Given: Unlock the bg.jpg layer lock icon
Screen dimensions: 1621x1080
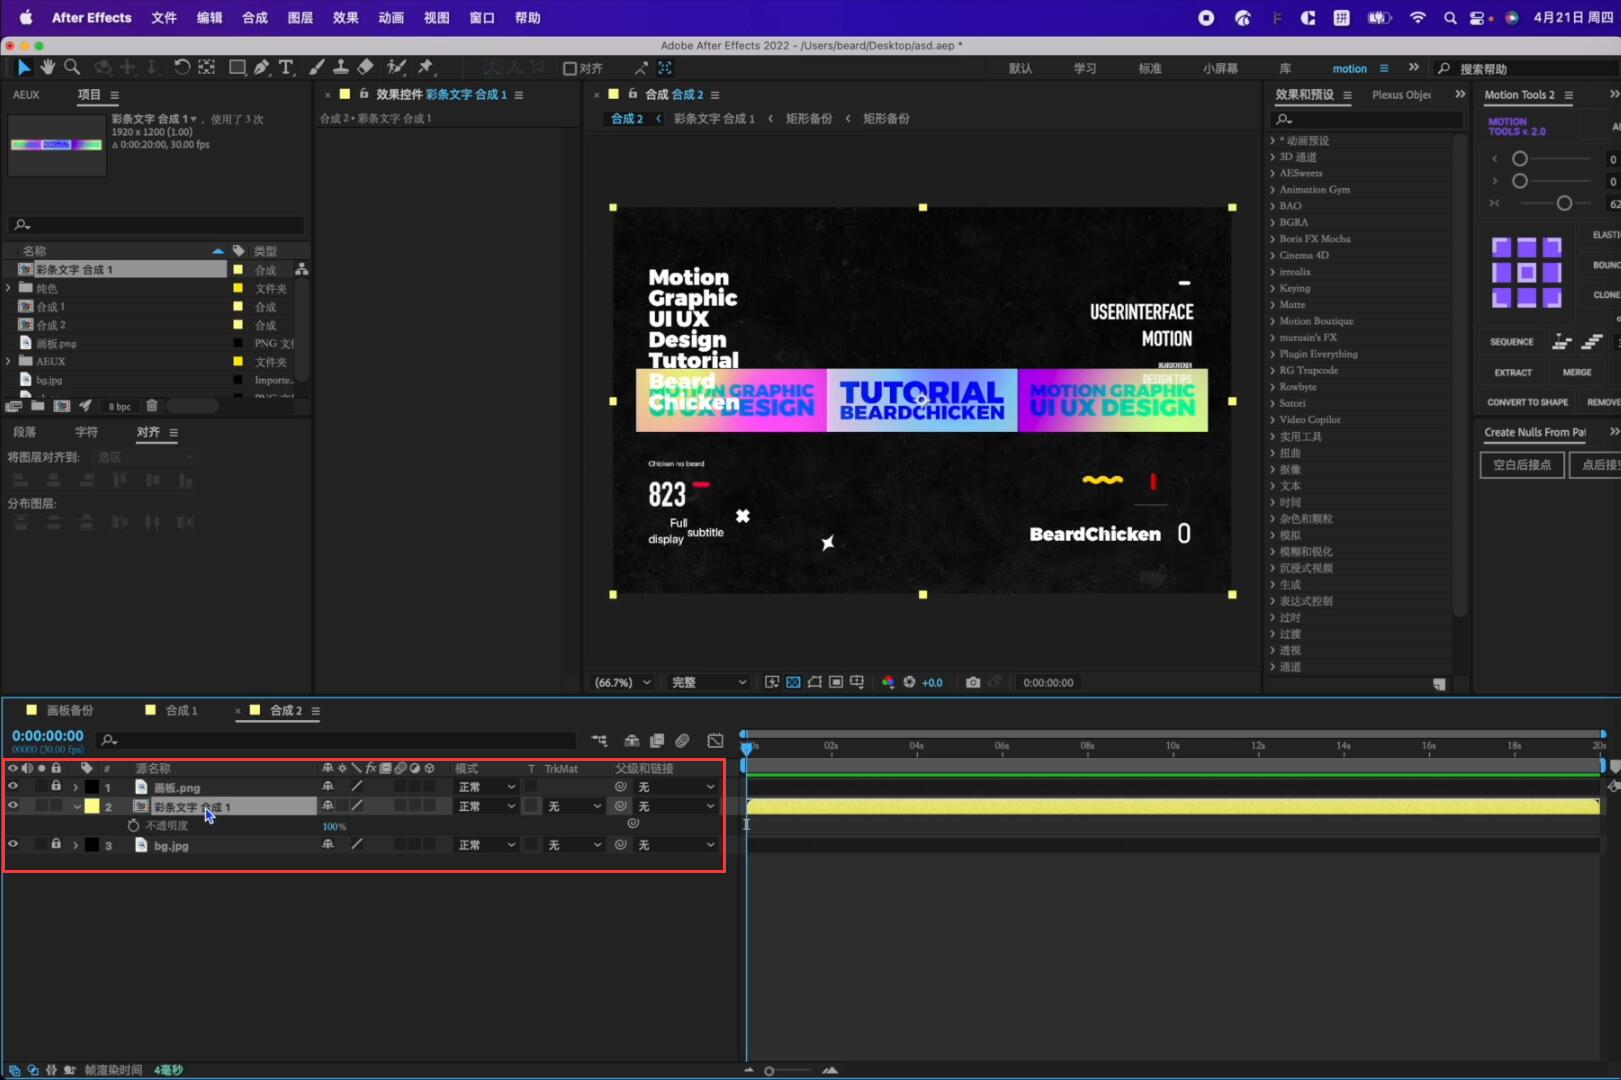Looking at the screenshot, I should click(x=56, y=845).
